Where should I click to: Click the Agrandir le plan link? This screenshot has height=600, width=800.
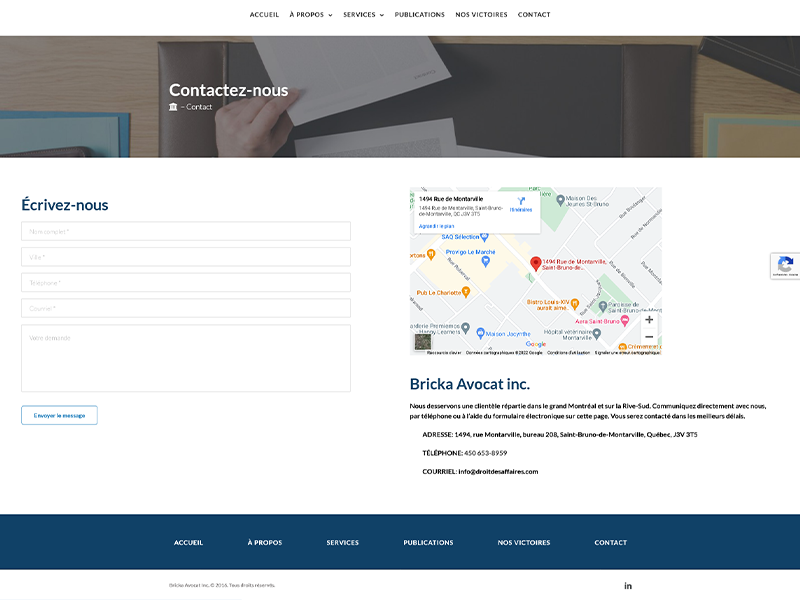pyautogui.click(x=436, y=226)
